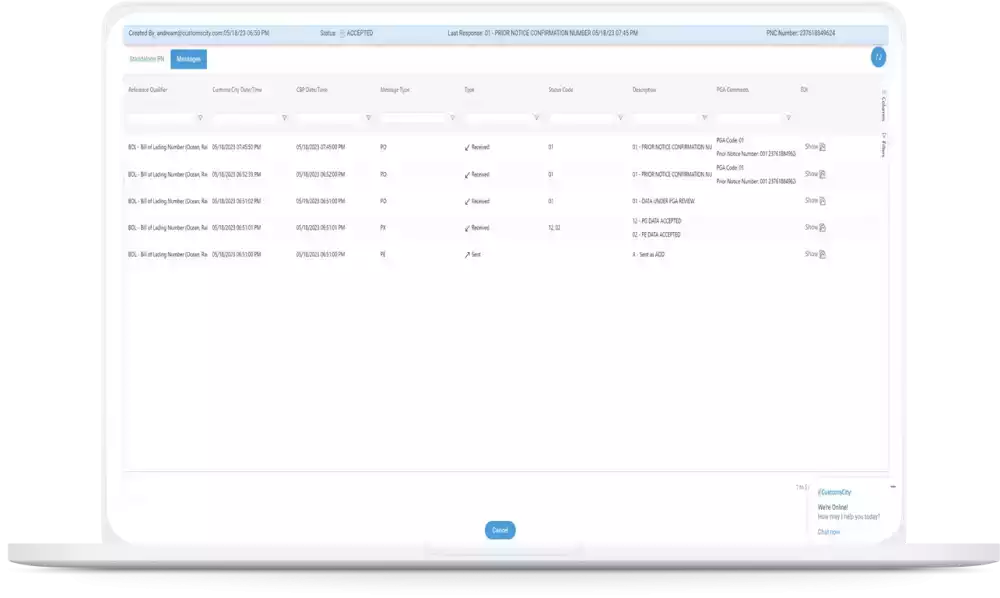Sort by Description column header
1000x598 pixels.
pyautogui.click(x=644, y=90)
